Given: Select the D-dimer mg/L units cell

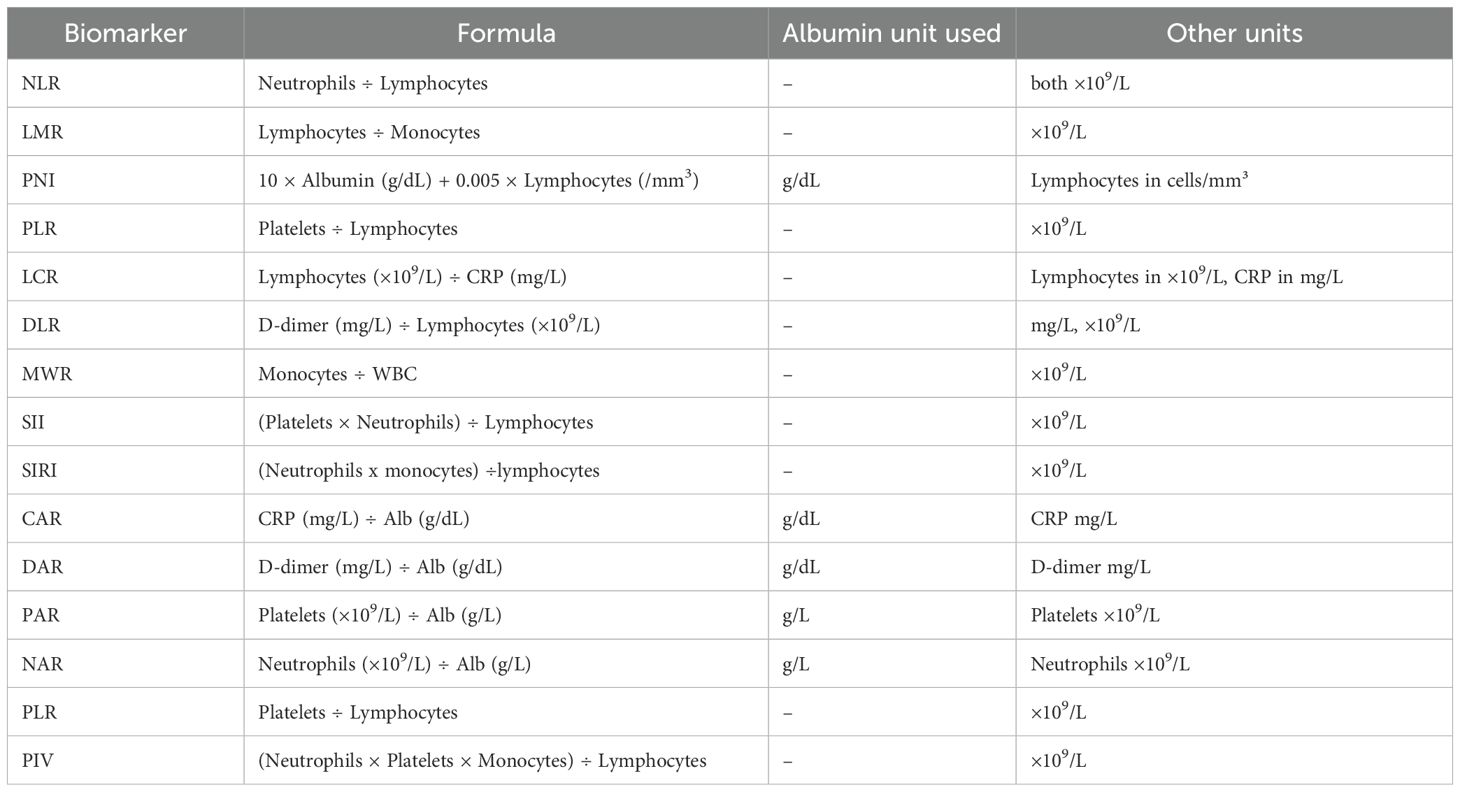Looking at the screenshot, I should (1091, 567).
